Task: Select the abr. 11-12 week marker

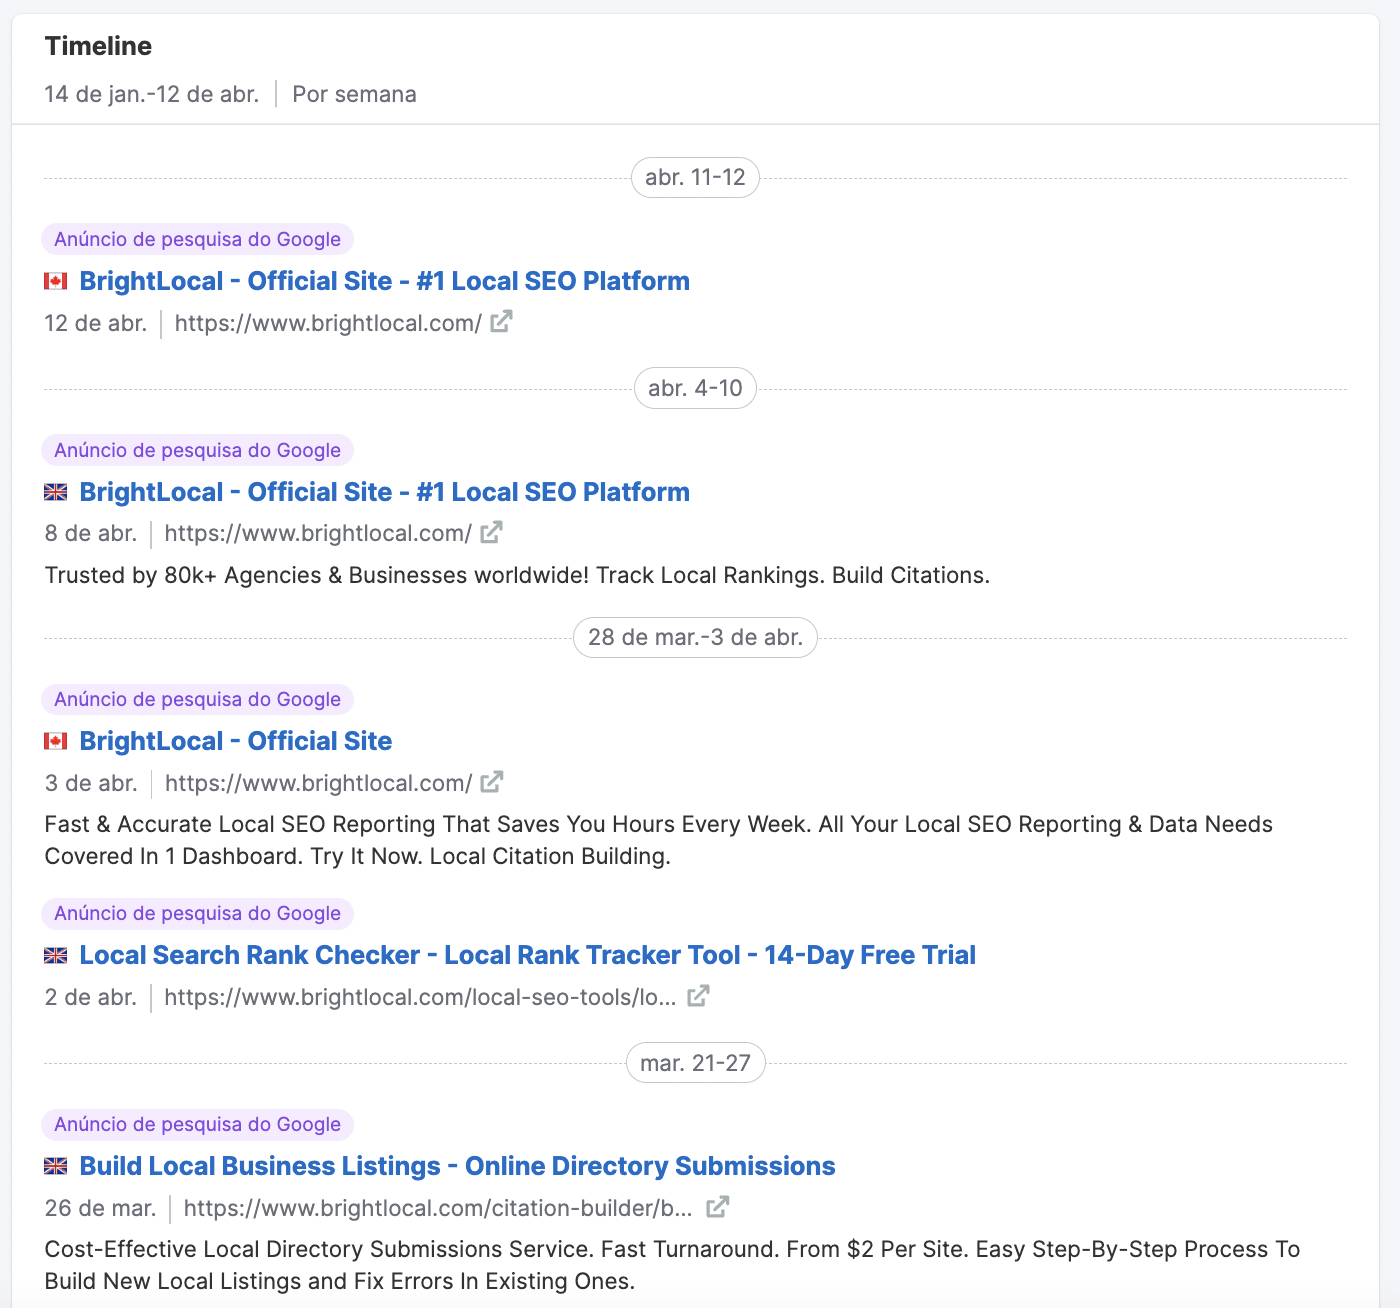Action: click(x=695, y=178)
